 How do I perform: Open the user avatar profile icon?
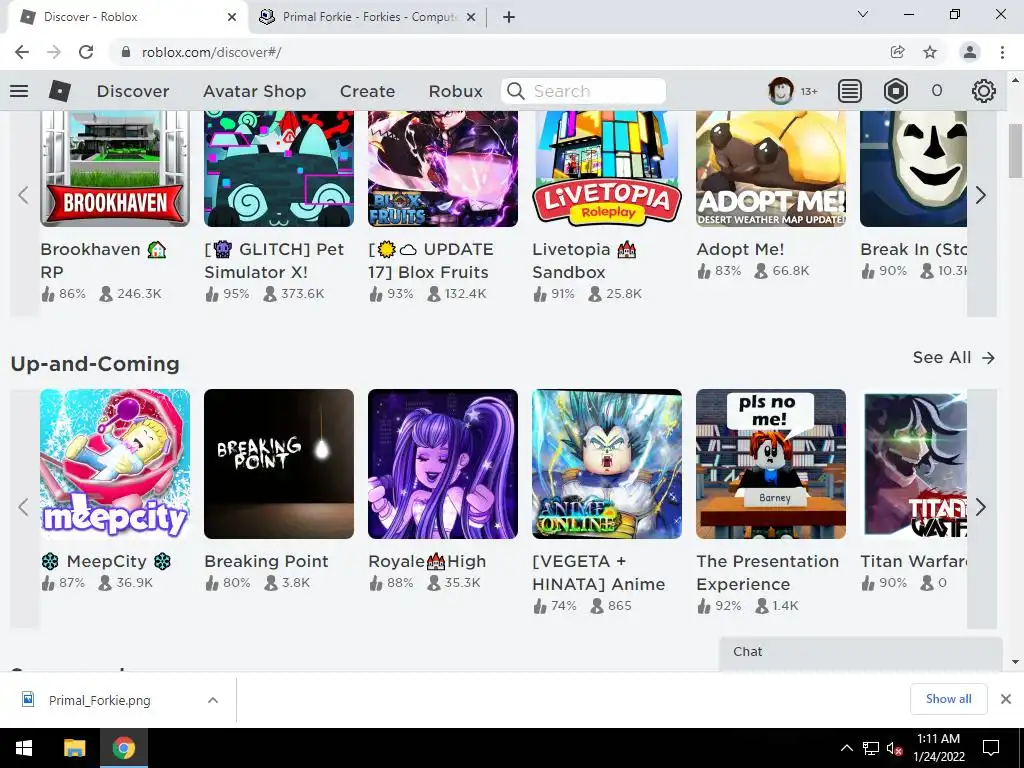click(780, 91)
